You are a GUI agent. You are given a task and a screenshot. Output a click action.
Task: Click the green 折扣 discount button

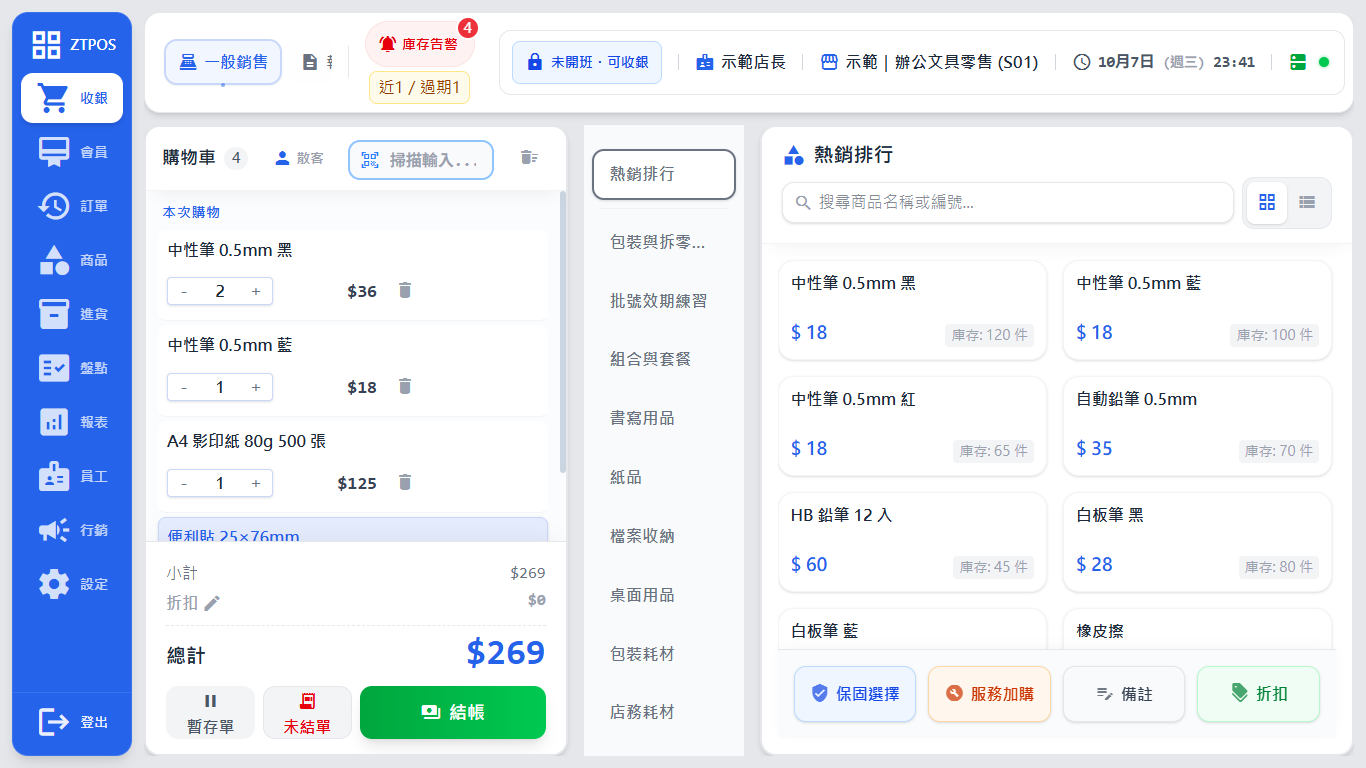(1258, 694)
